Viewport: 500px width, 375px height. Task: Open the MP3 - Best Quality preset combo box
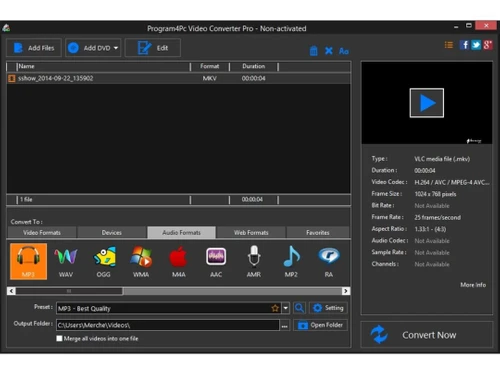tap(173, 308)
